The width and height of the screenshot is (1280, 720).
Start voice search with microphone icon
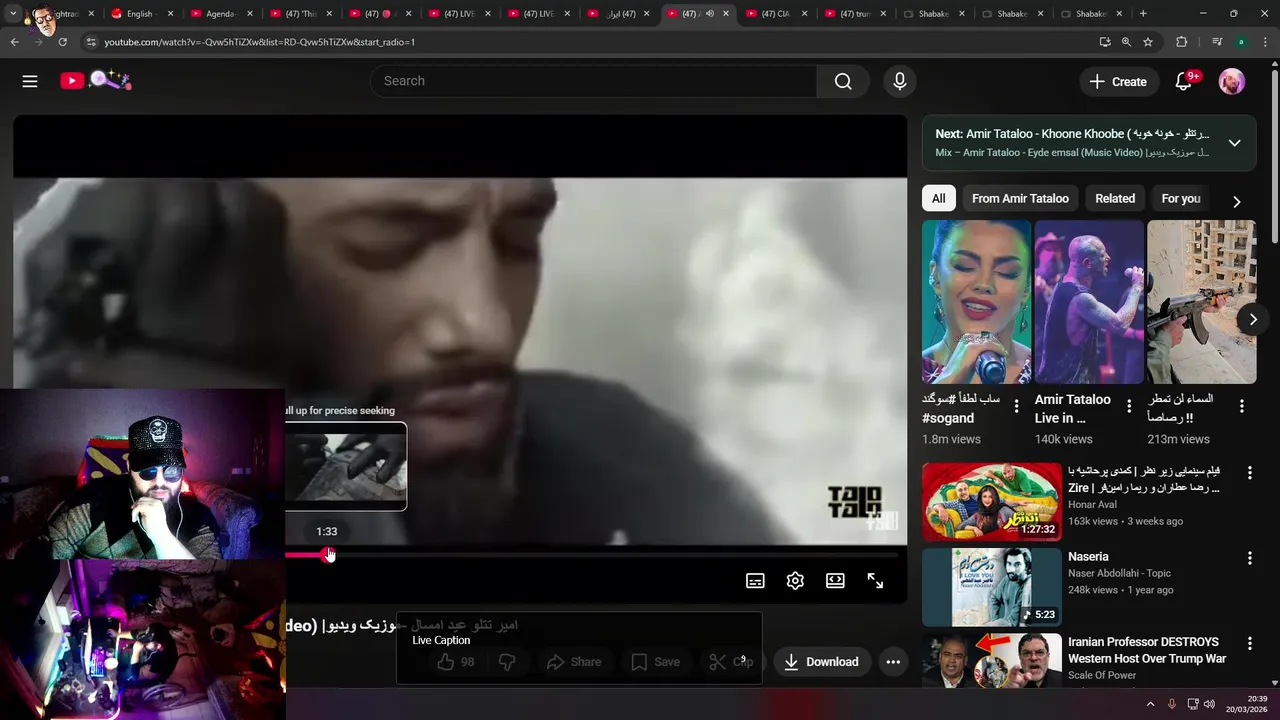tap(900, 81)
